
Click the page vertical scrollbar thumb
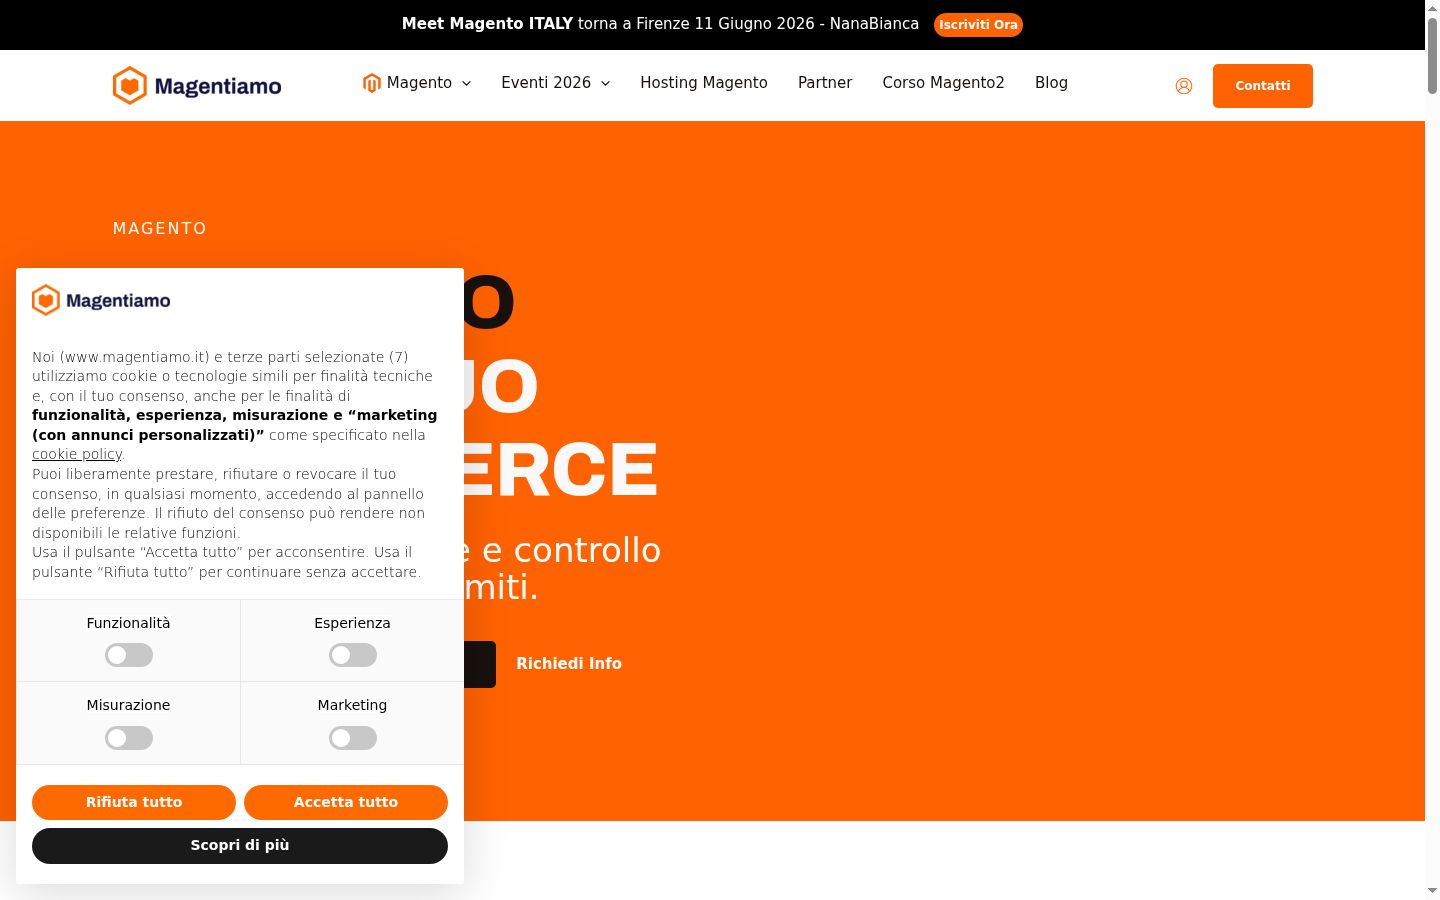[x=1432, y=56]
